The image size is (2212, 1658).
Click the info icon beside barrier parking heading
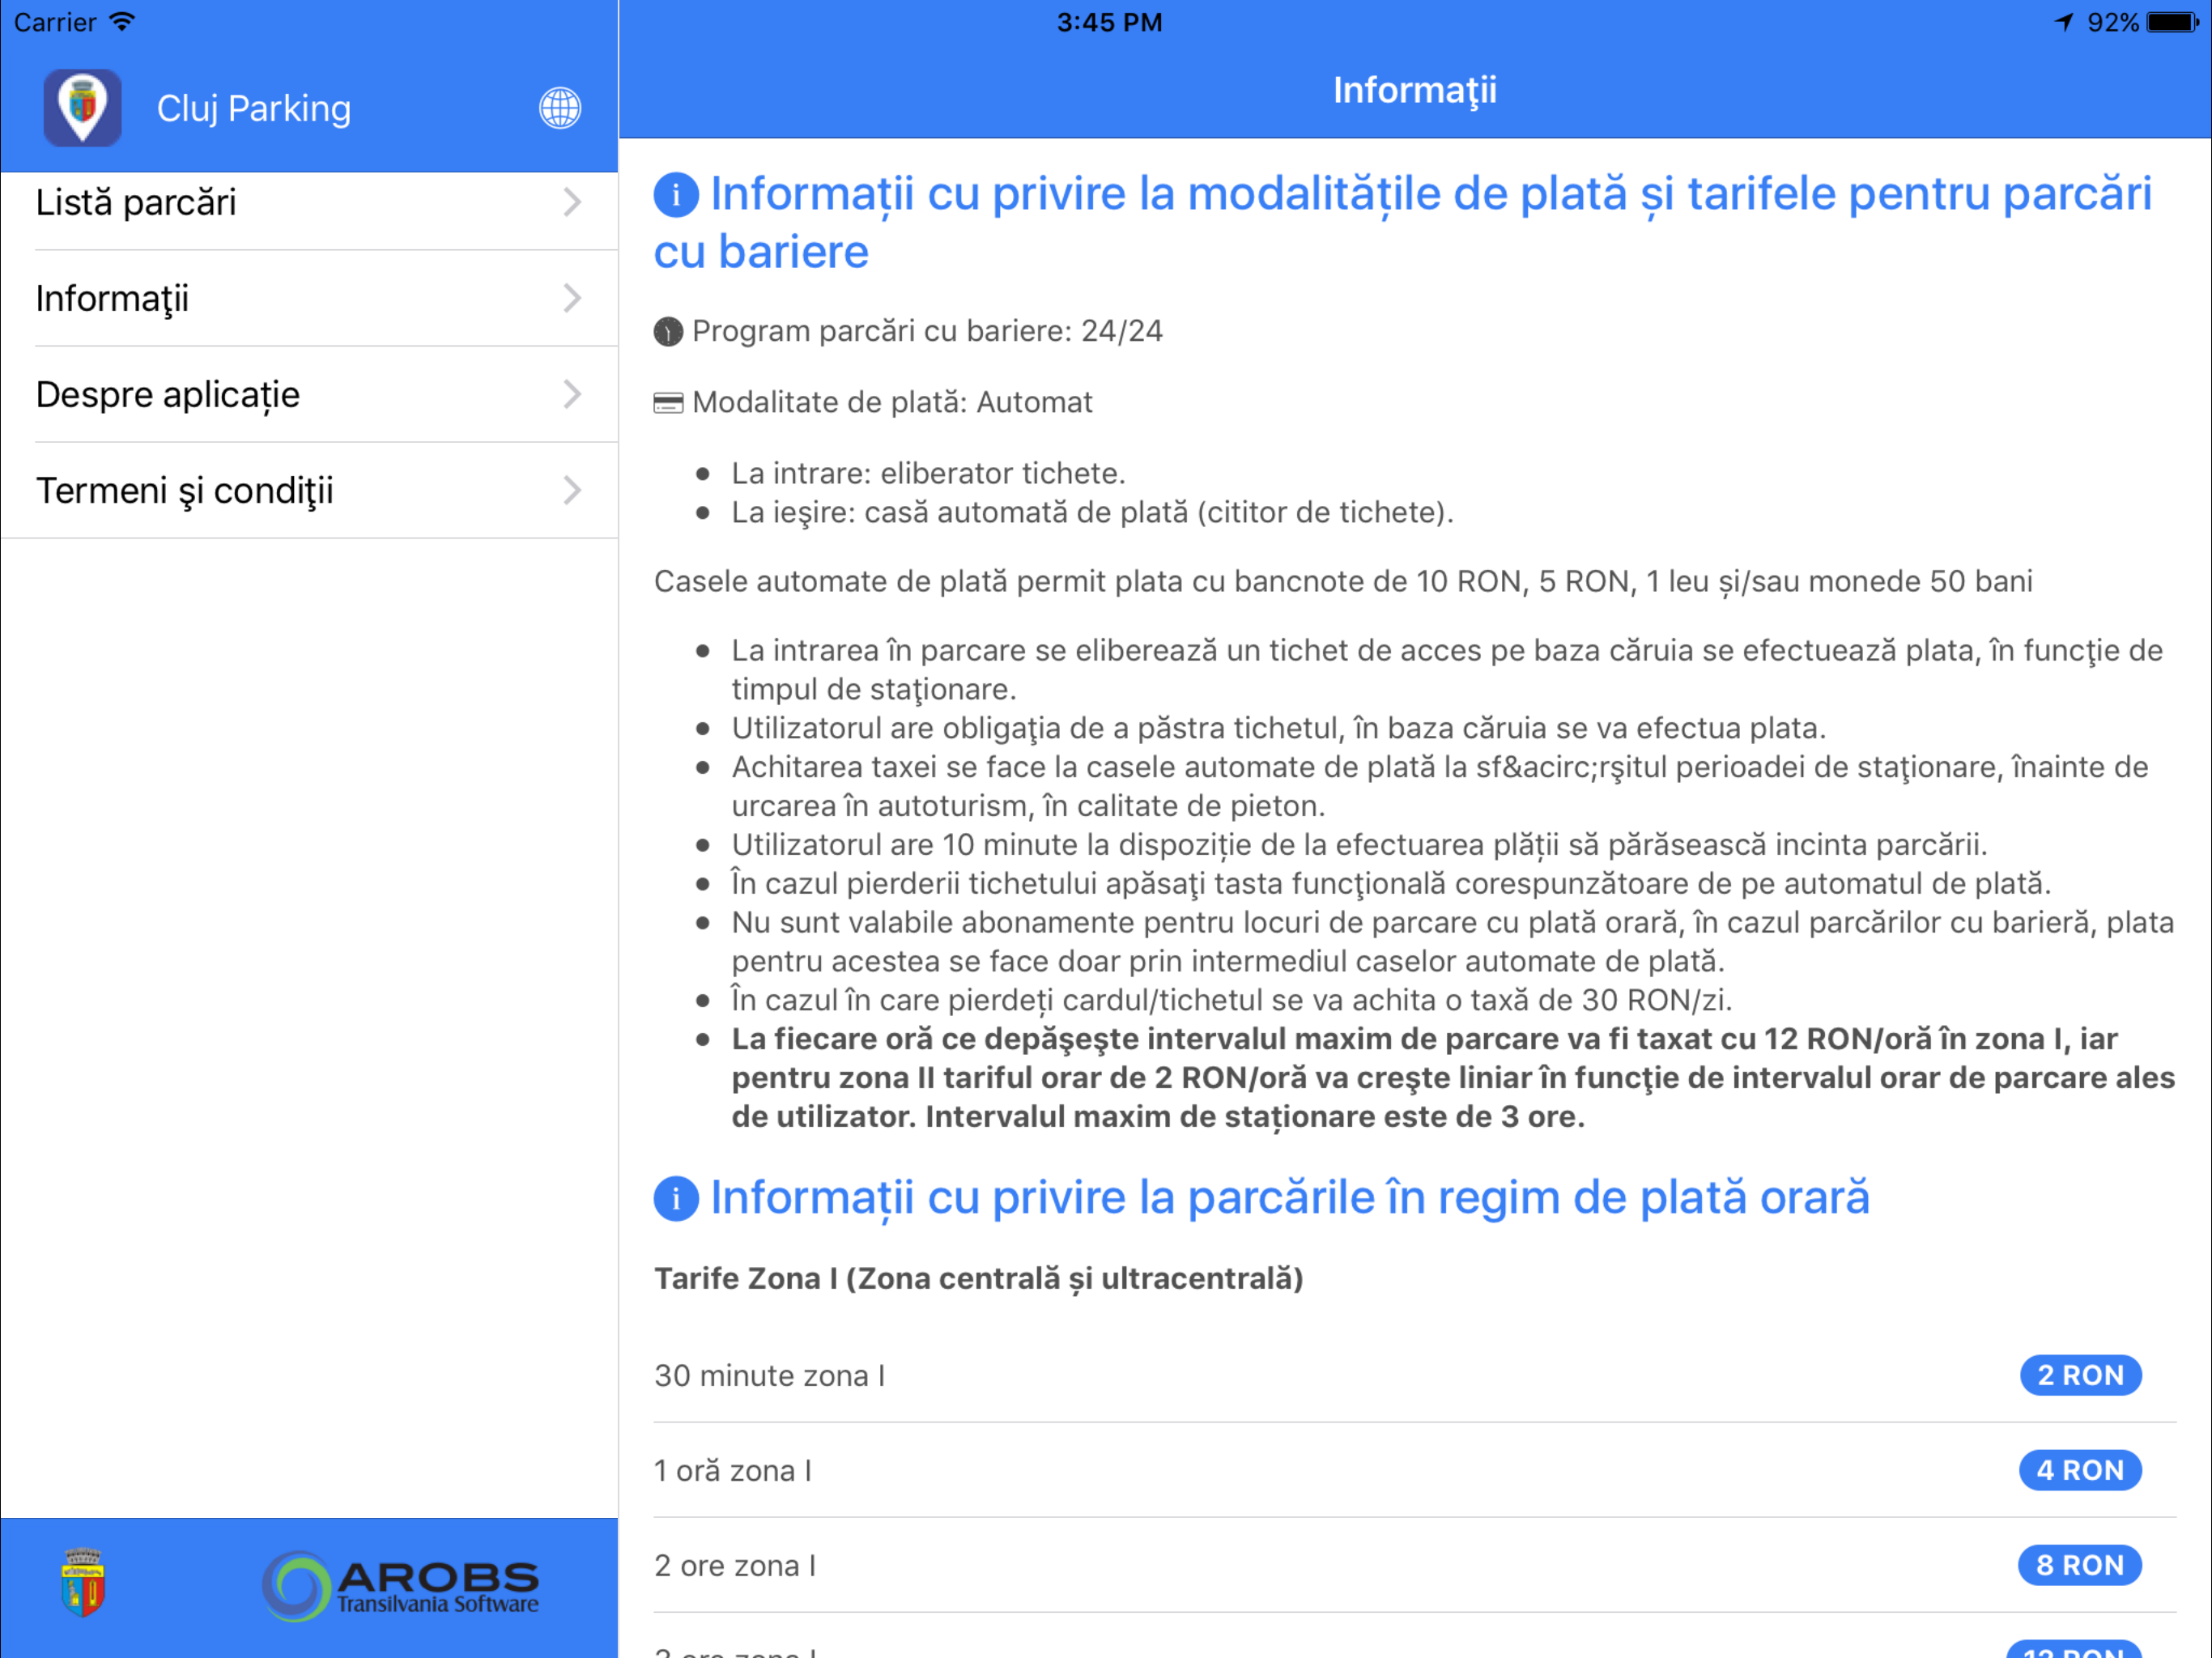click(x=676, y=195)
